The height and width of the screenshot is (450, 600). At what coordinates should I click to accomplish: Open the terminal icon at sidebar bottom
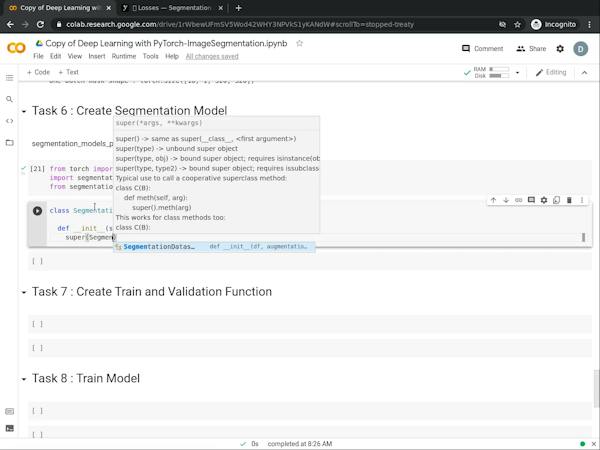tap(10, 428)
